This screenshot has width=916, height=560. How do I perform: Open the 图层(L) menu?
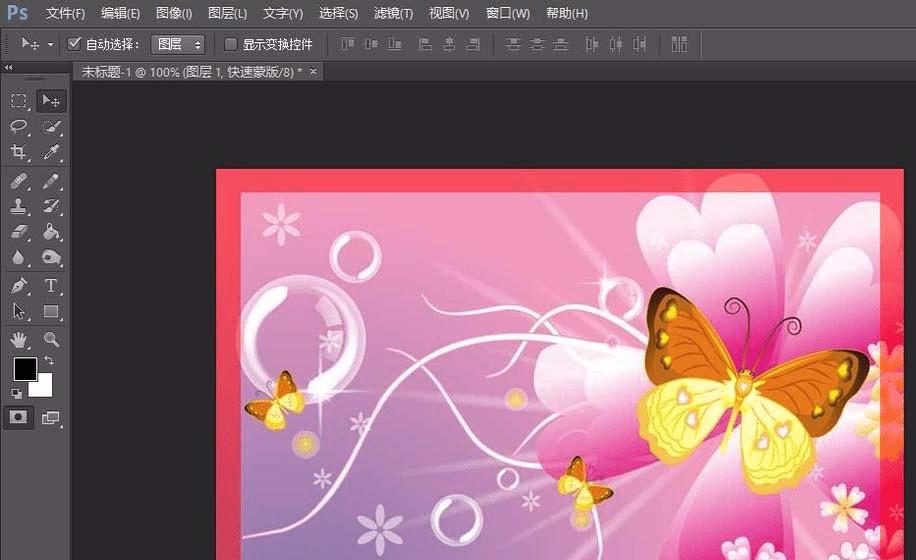(227, 13)
